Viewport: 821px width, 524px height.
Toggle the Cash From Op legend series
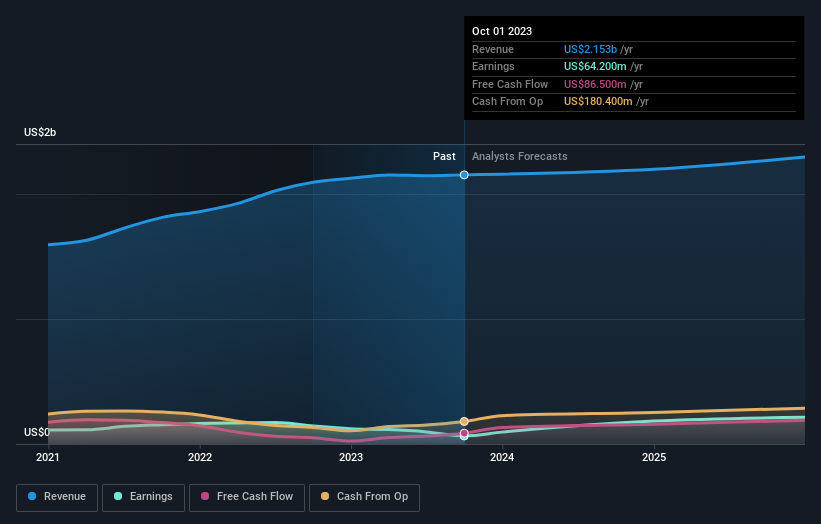tap(364, 497)
